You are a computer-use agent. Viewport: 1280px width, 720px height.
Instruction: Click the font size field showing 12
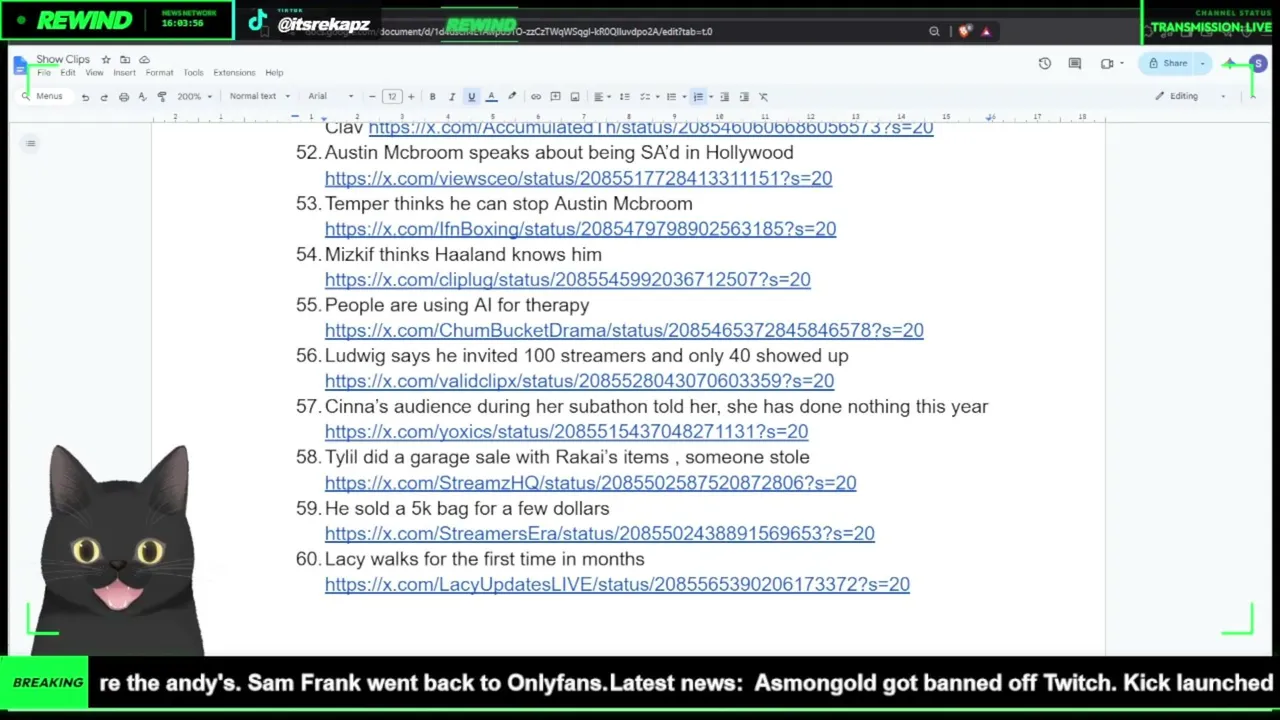391,97
